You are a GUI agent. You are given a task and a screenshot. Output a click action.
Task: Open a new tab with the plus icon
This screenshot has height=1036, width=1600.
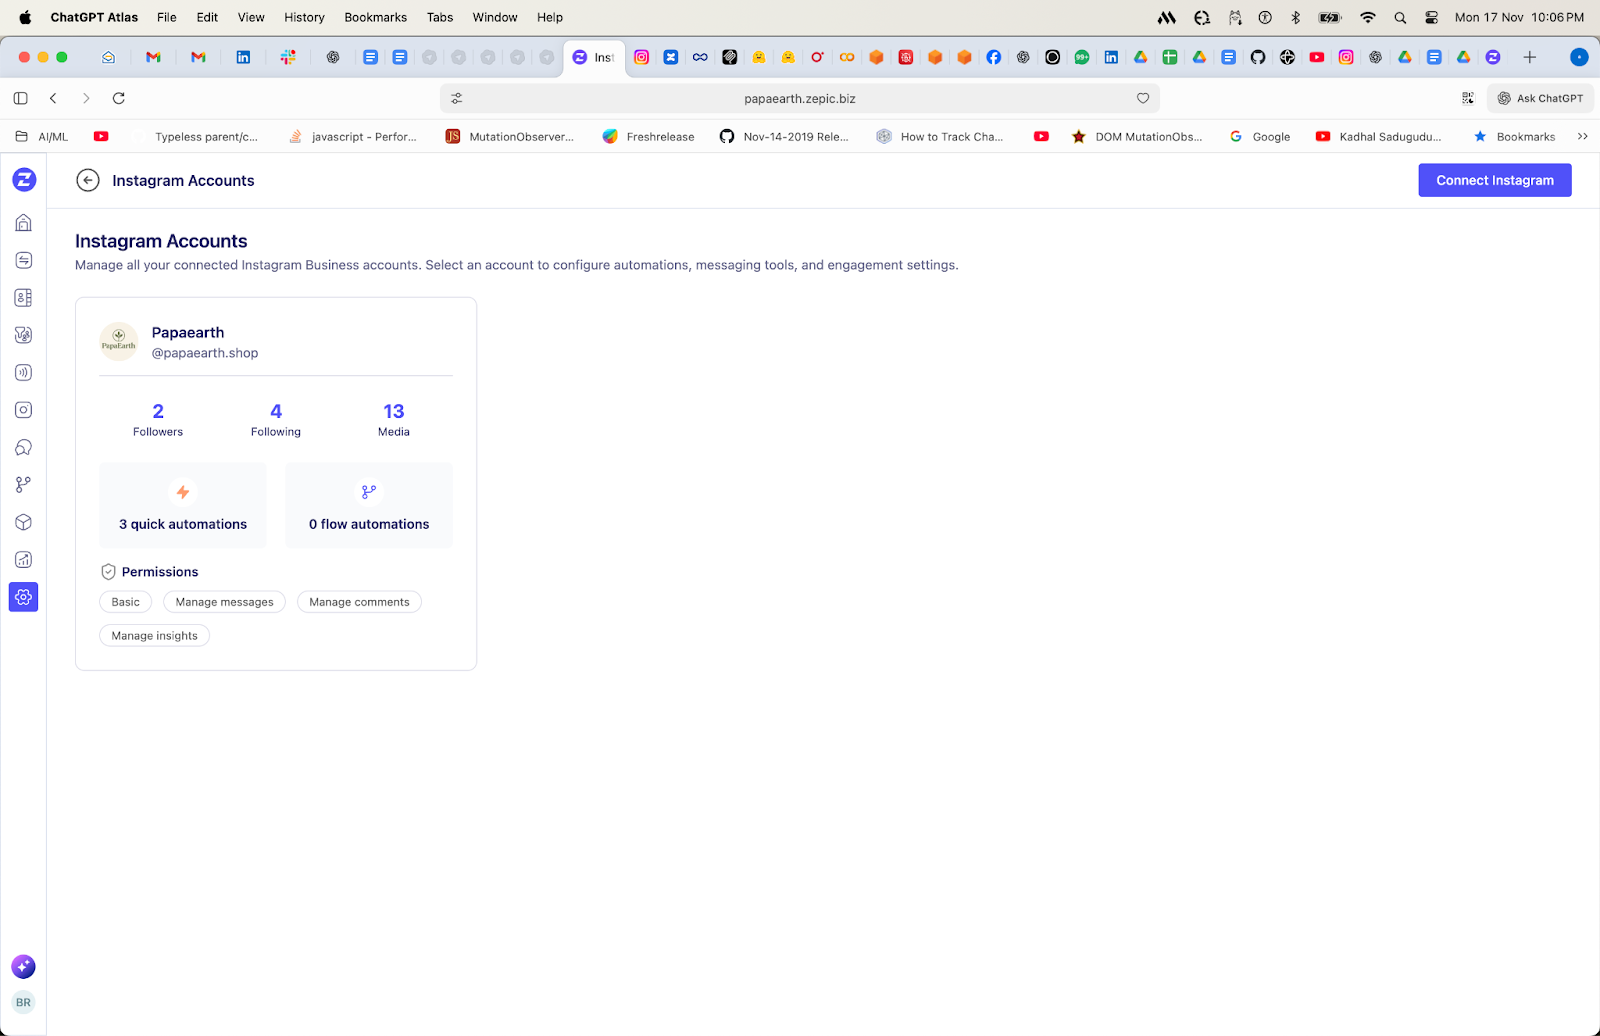pos(1529,57)
